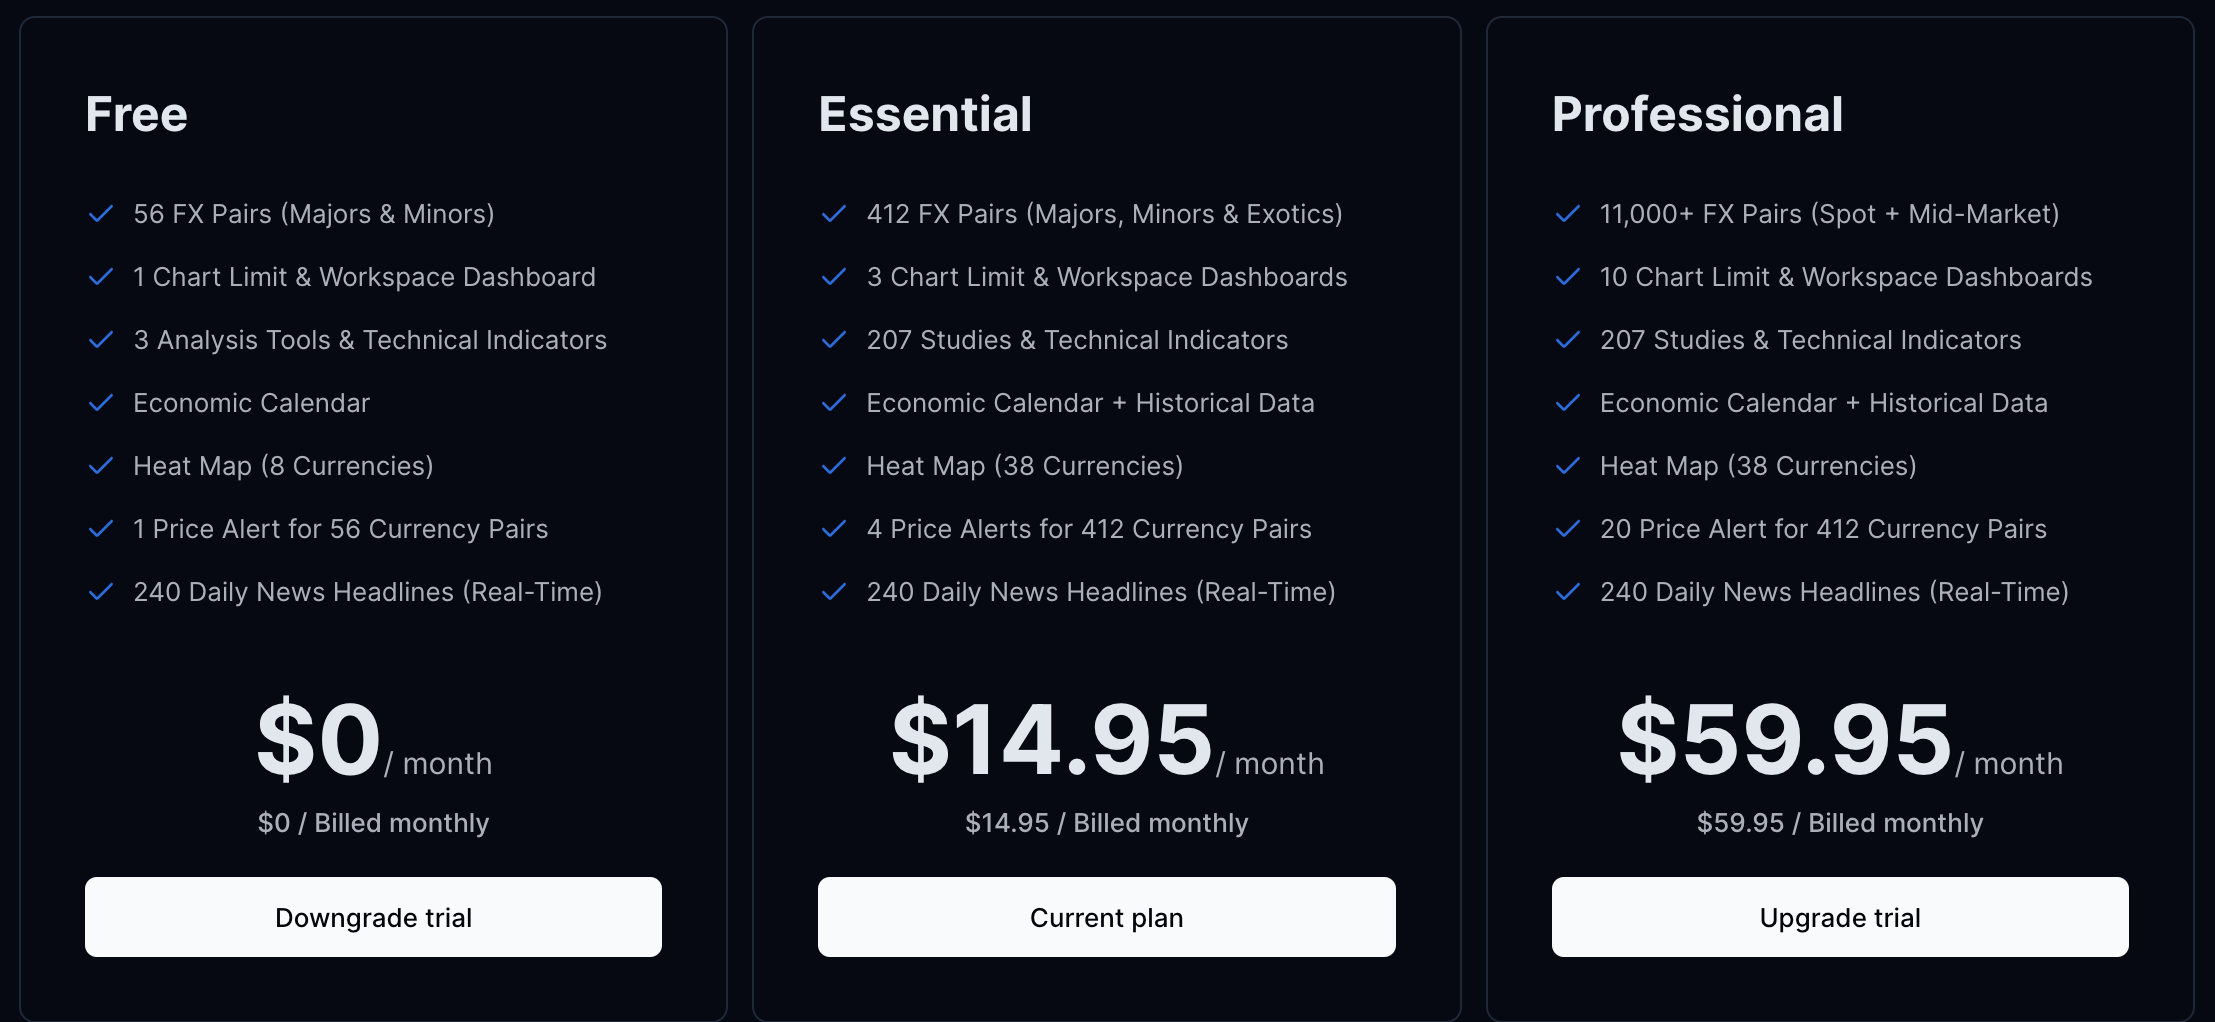
Task: Click the Essential plan heading
Action: coord(925,114)
